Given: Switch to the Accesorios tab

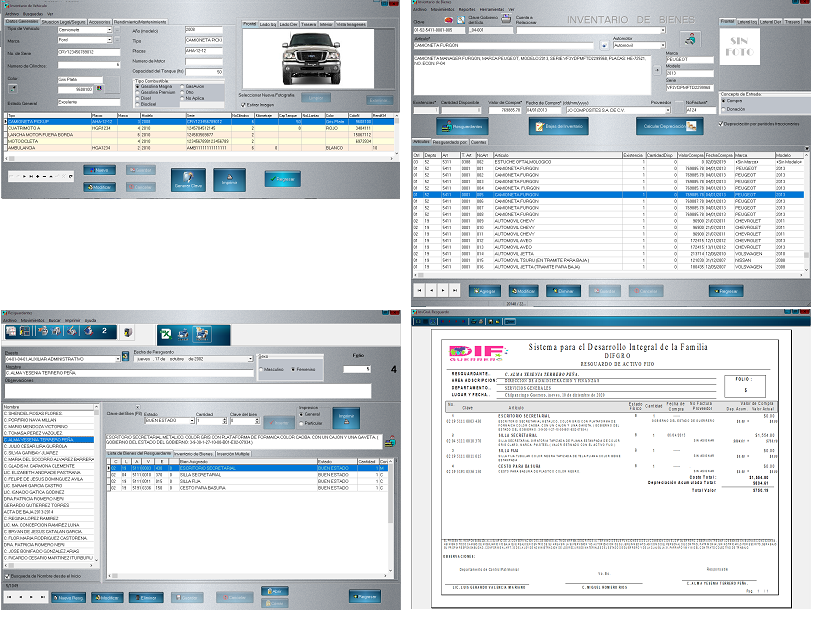Looking at the screenshot, I should click(99, 20).
